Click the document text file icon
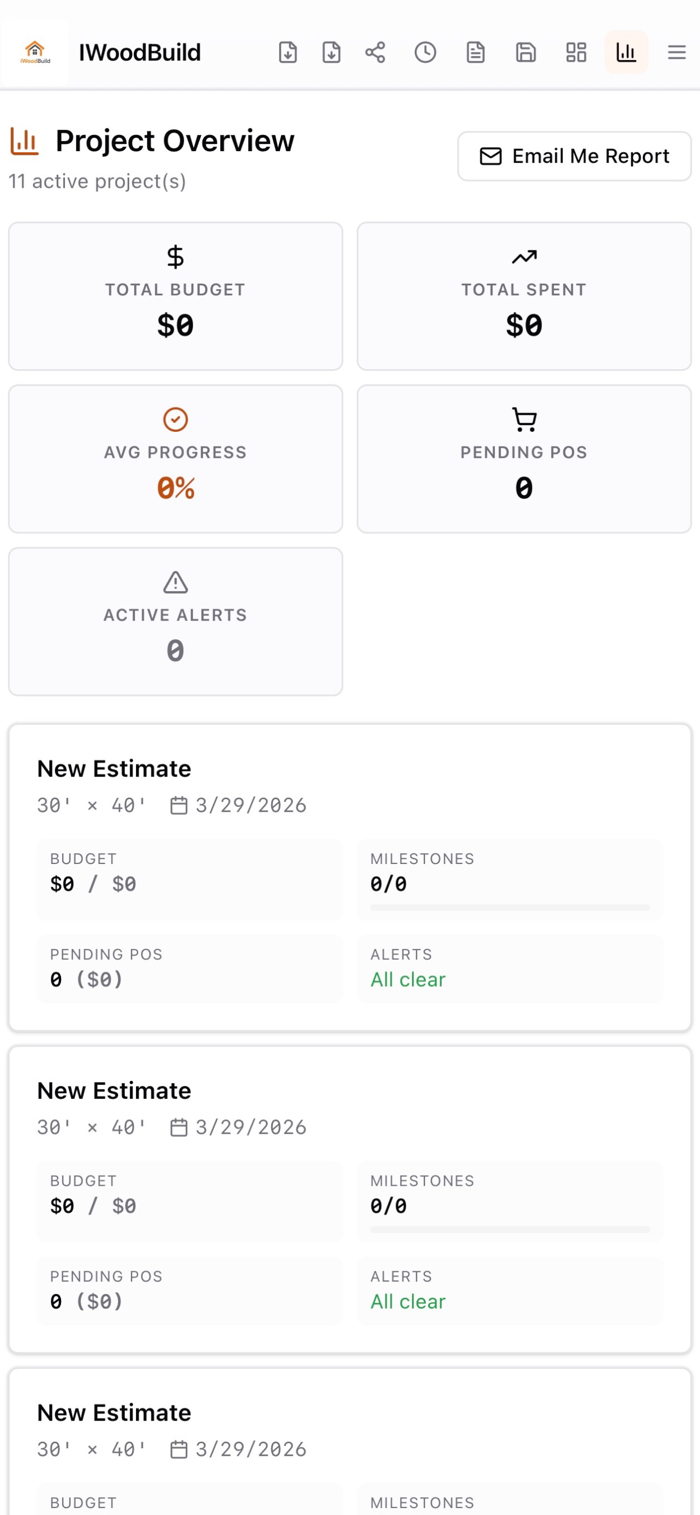 [475, 53]
